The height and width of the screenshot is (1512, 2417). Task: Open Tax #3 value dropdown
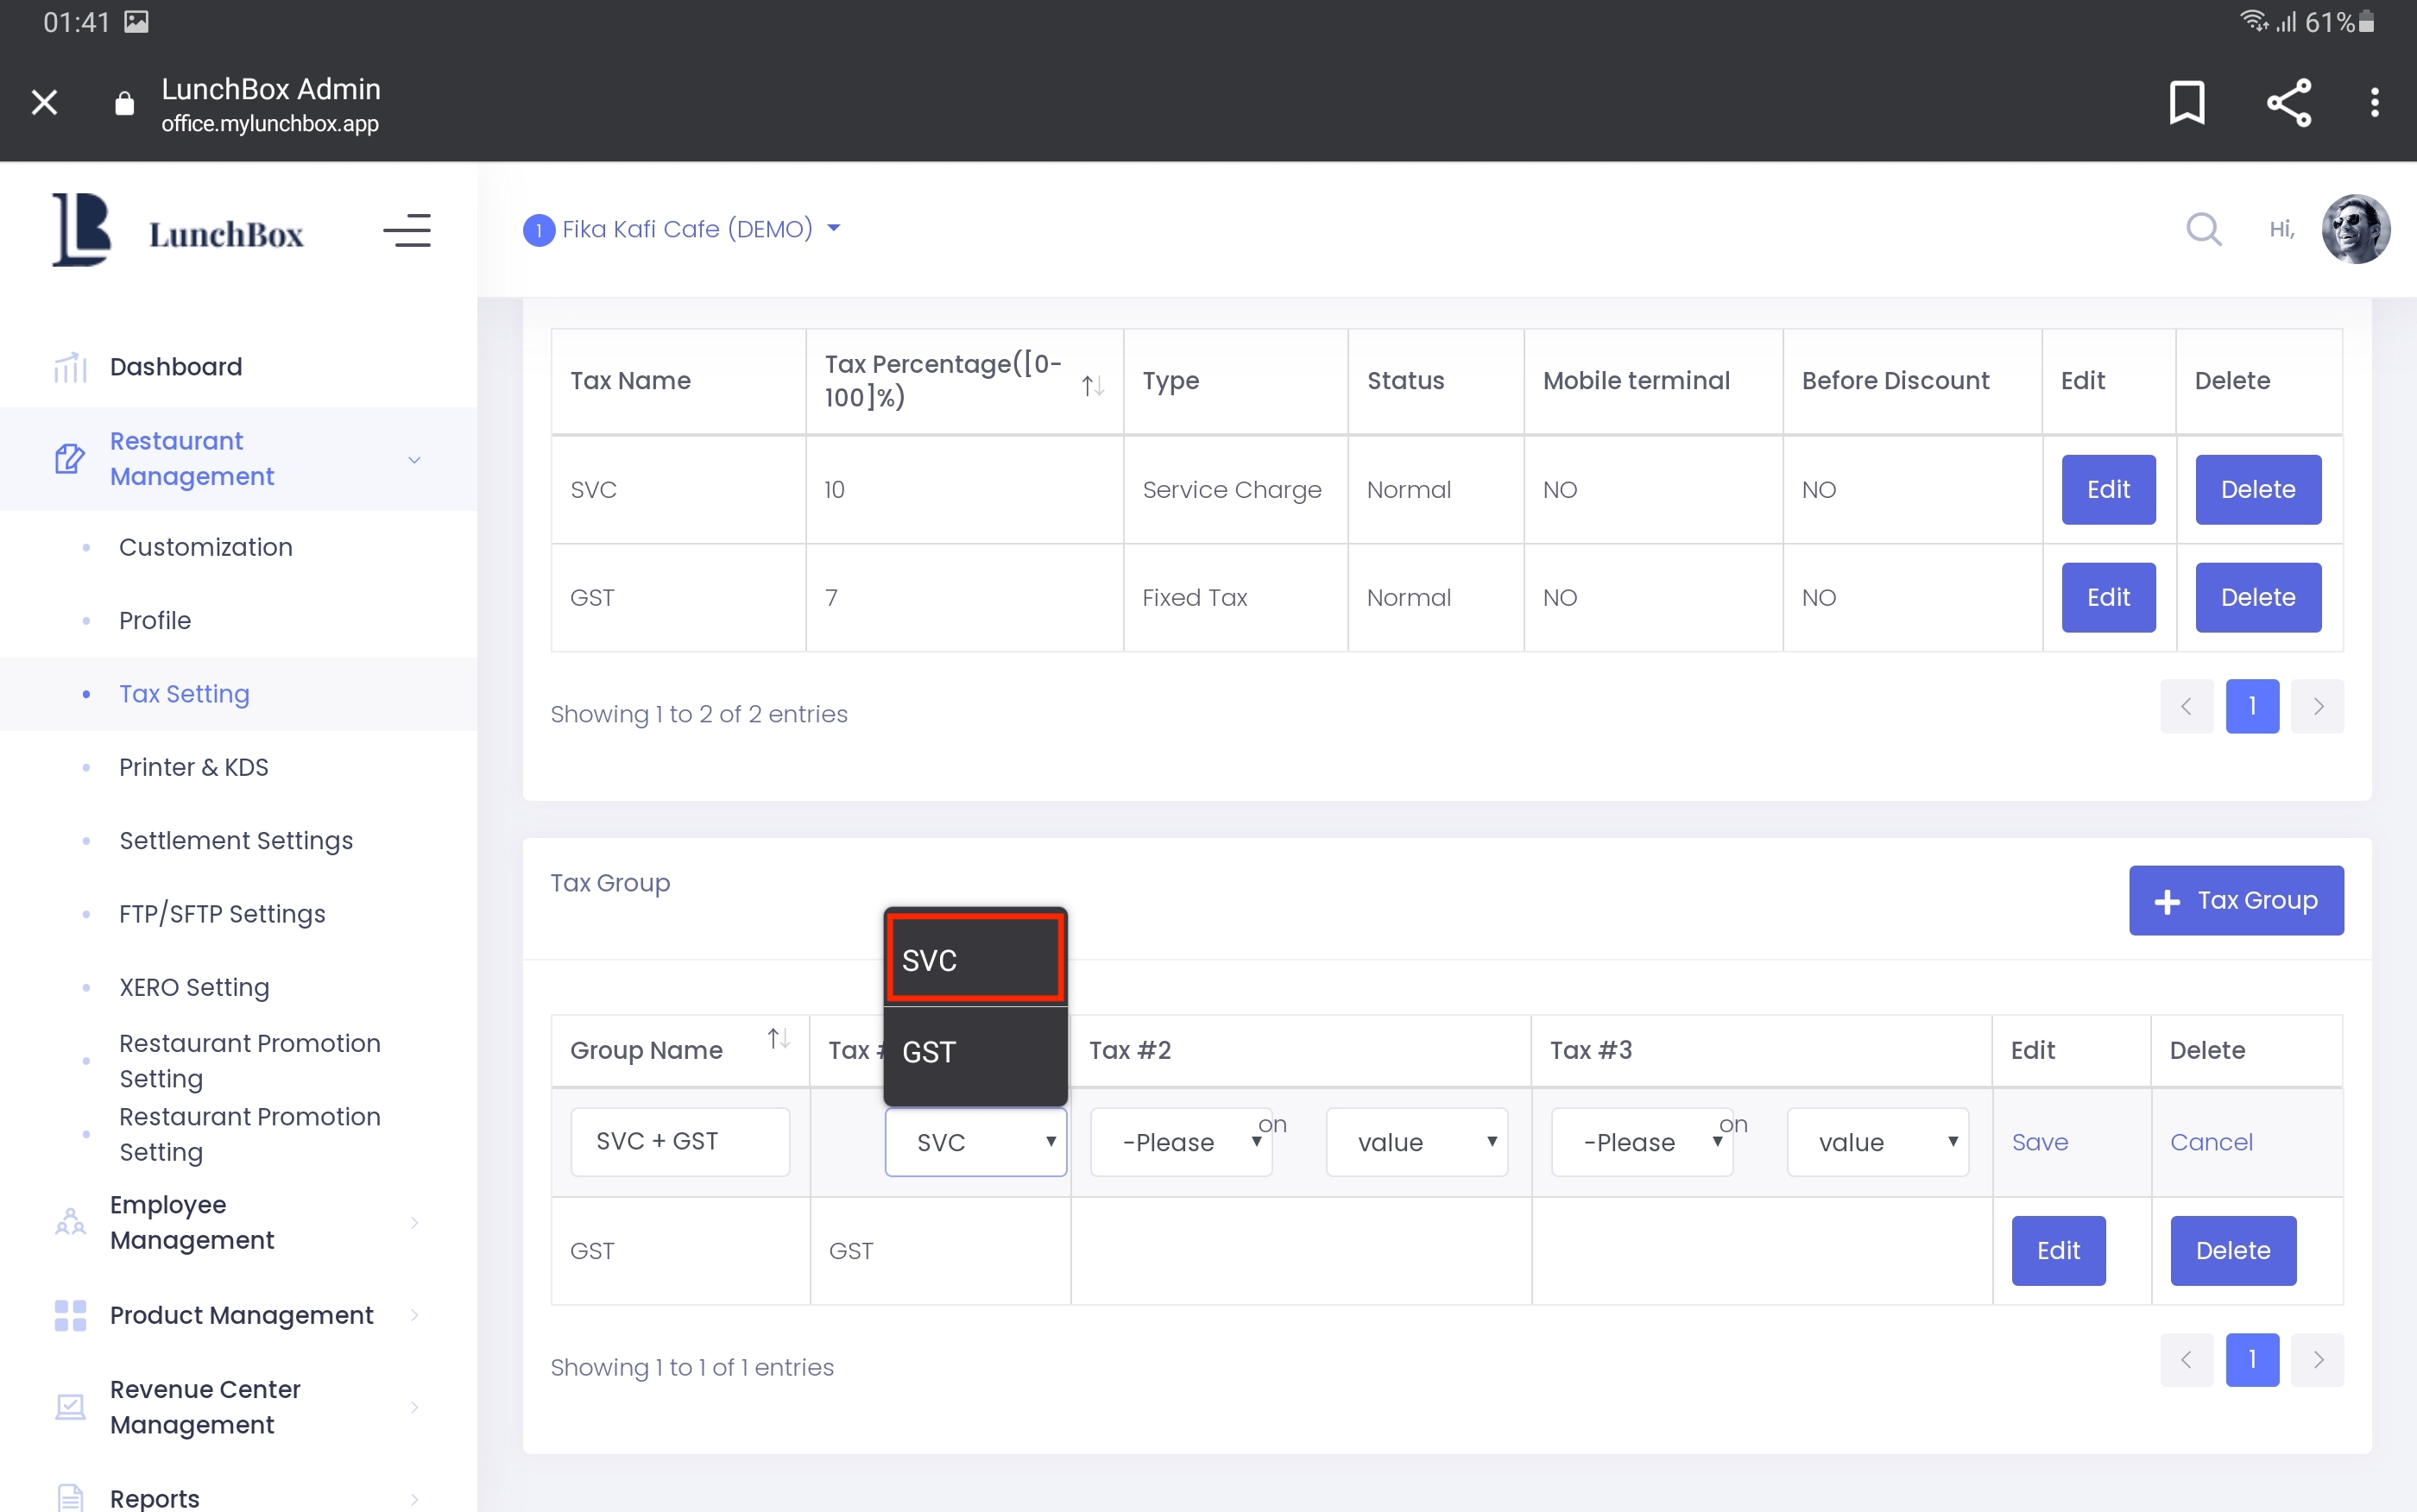1877,1142
